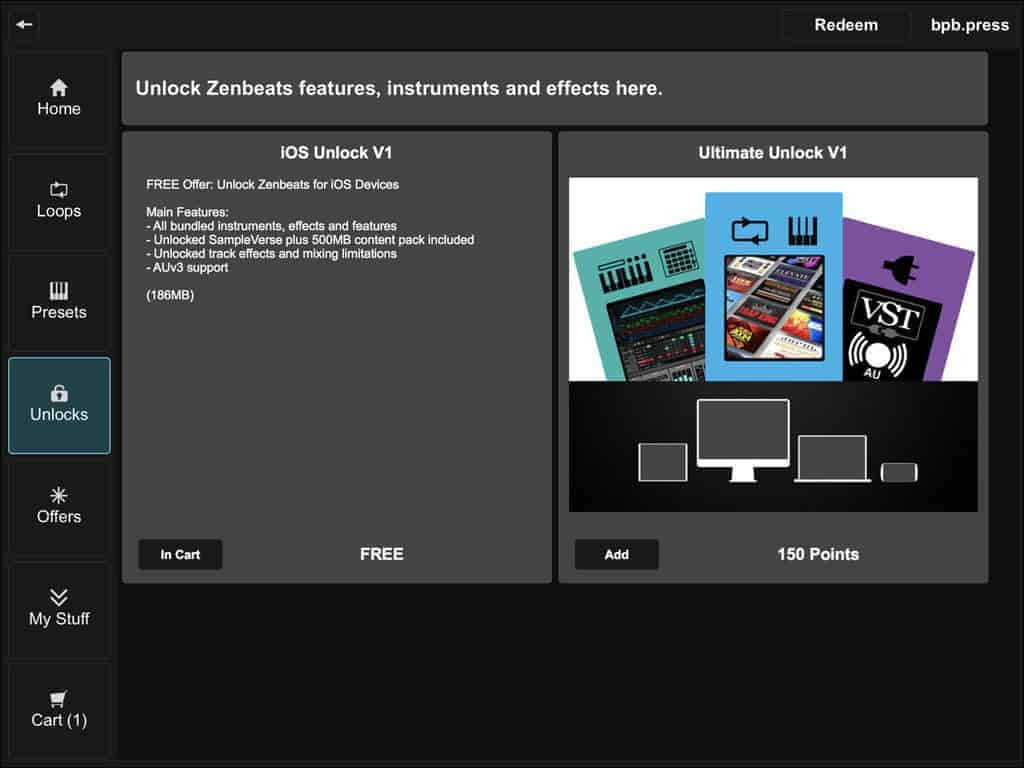Screen dimensions: 1024x768
Task: Open Offers with the star icon
Action: pos(59,495)
